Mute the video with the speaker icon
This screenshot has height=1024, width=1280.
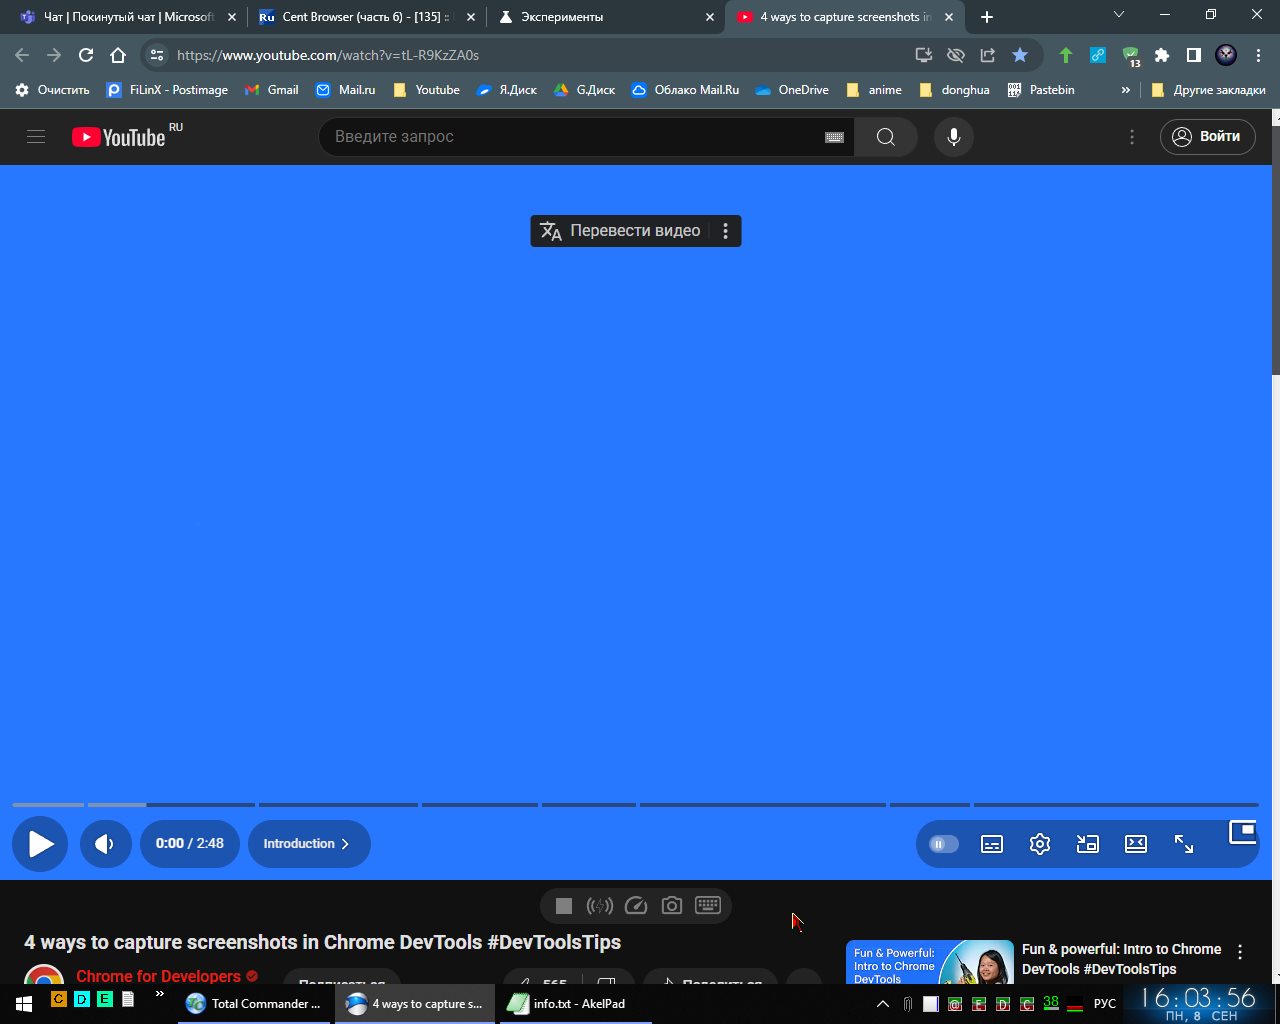105,844
